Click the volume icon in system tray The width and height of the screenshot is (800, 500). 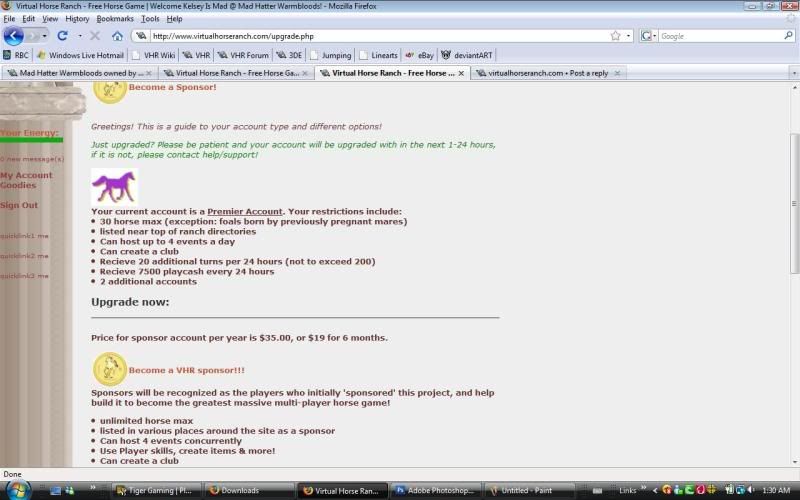[x=751, y=490]
